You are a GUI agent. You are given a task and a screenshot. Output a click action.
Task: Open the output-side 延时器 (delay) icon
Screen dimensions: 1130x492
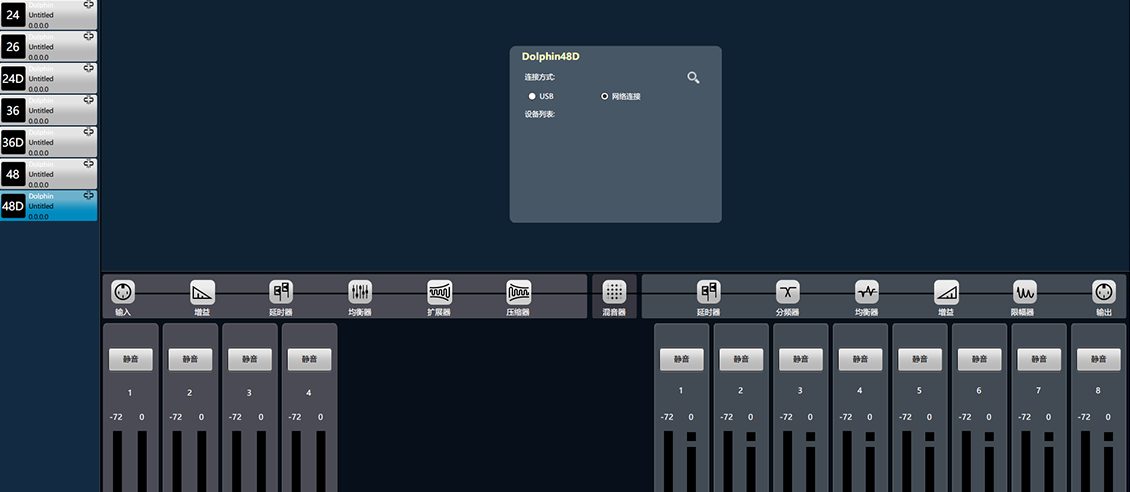(709, 292)
